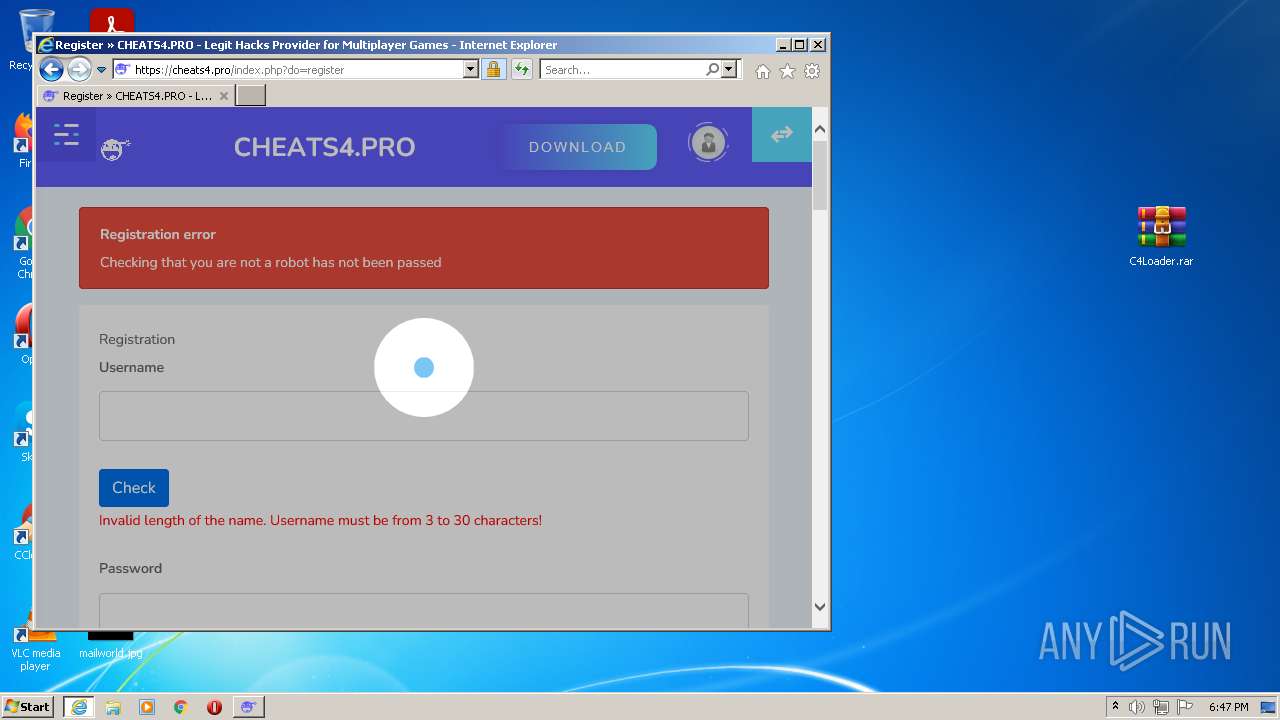Image resolution: width=1280 pixels, height=720 pixels.
Task: Open the user avatar profile icon
Action: coord(708,143)
